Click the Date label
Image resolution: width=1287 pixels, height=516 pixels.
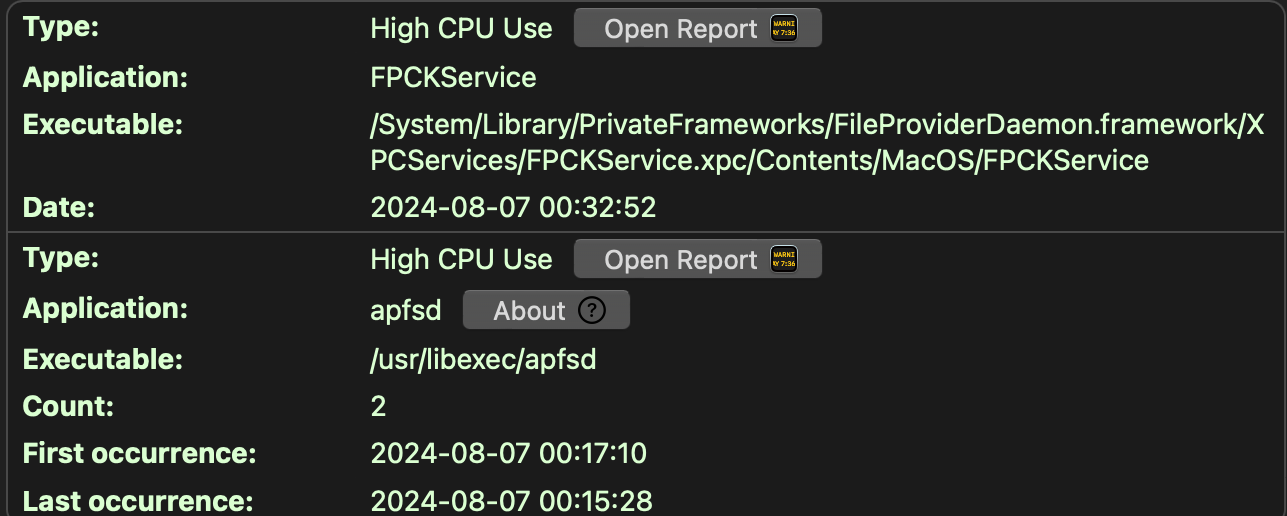(x=60, y=208)
